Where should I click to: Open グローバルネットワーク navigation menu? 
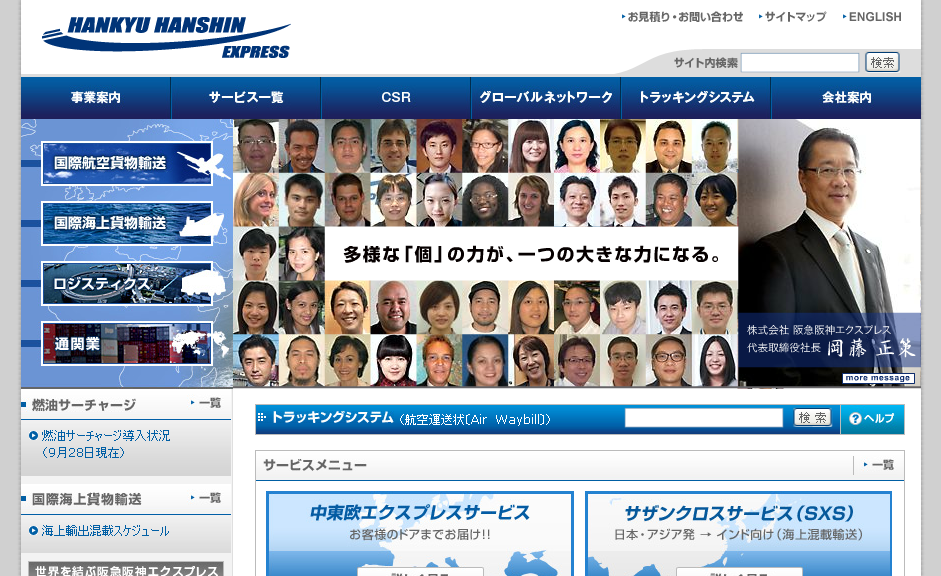coord(546,98)
